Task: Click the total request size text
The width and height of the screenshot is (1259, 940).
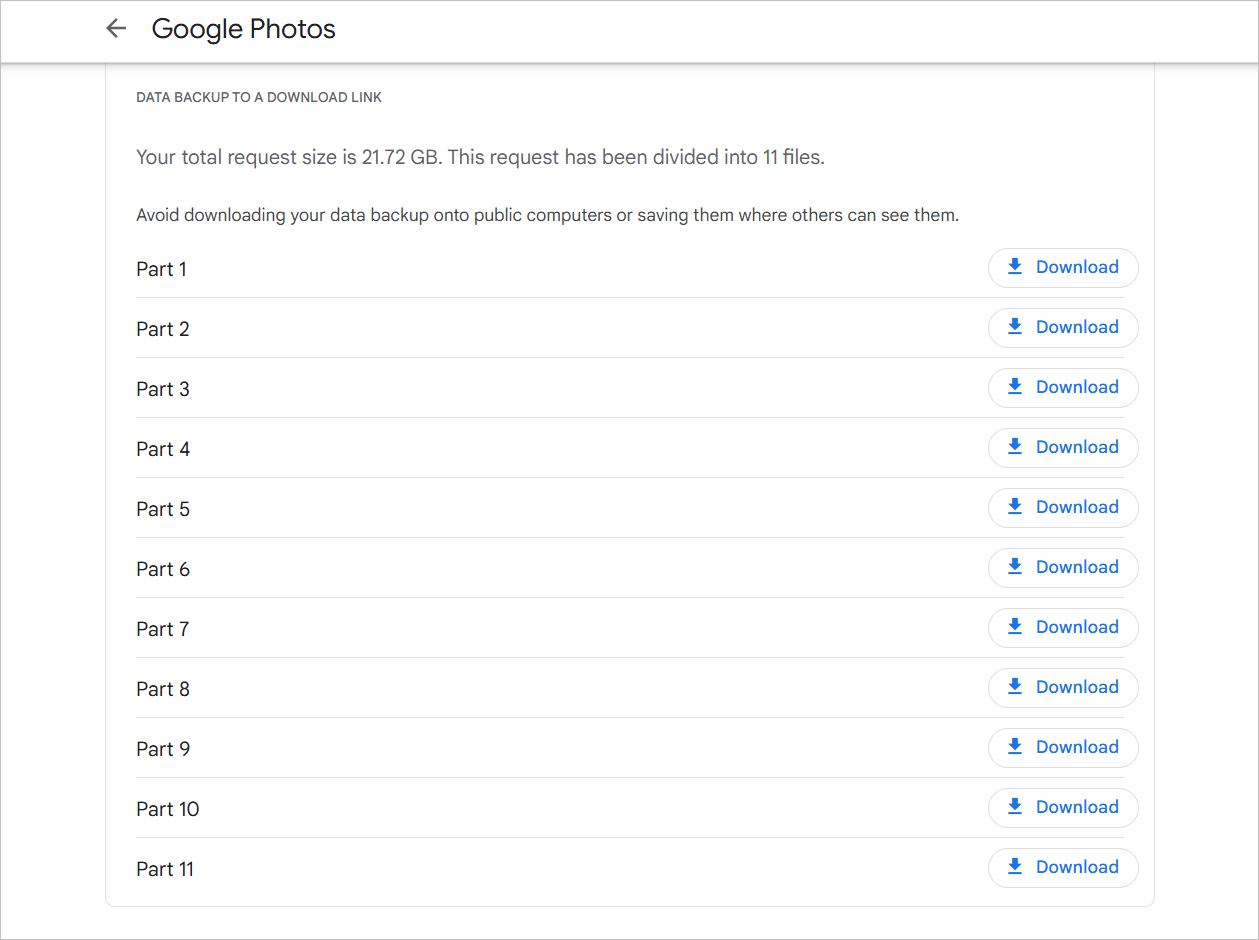Action: click(x=480, y=157)
